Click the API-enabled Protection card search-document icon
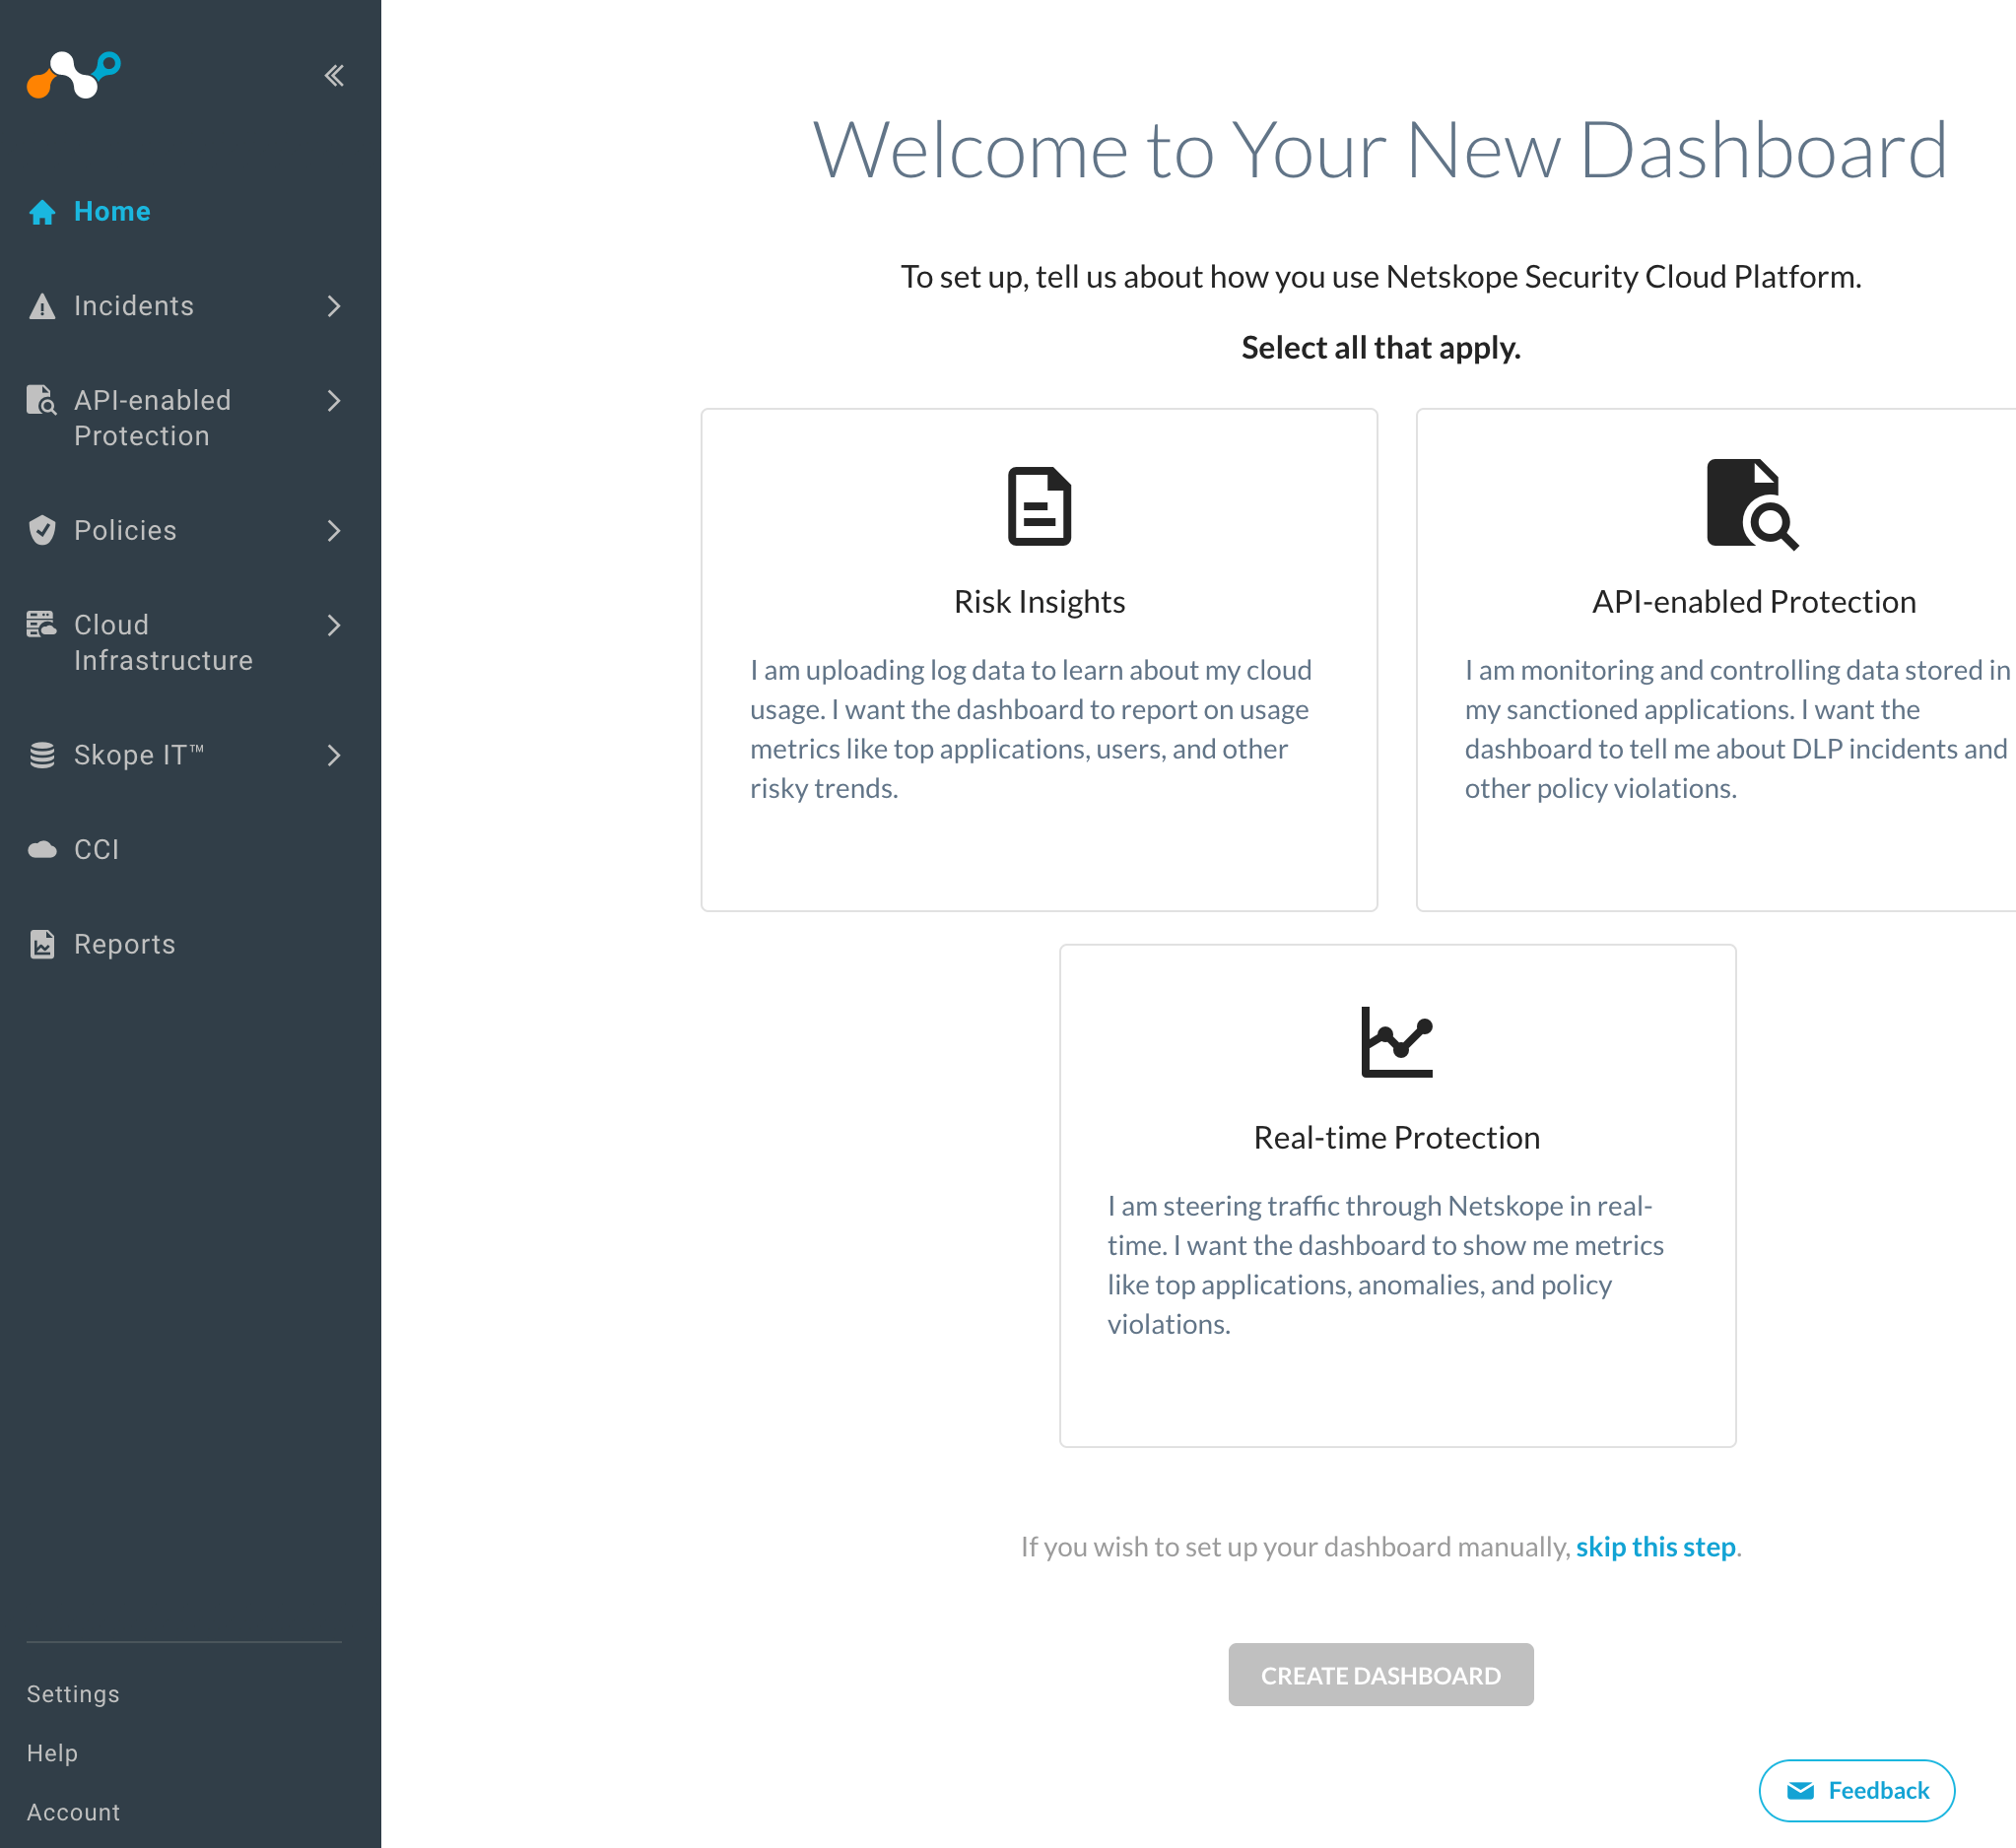The image size is (2016, 1848). point(1752,504)
